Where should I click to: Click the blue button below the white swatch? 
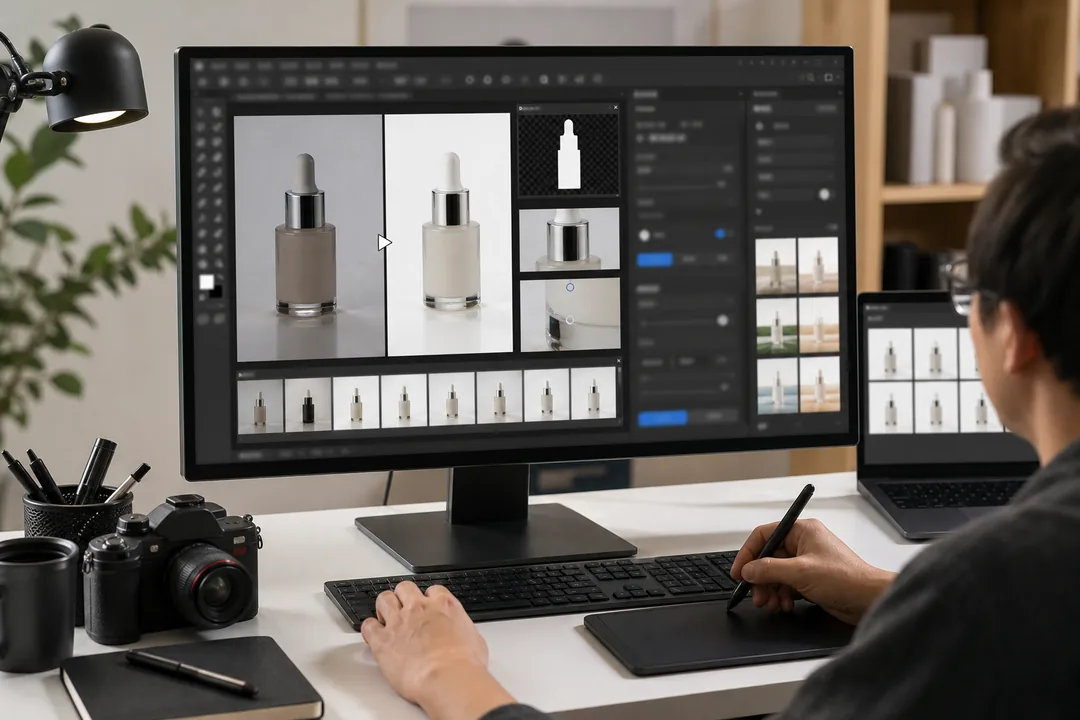[x=655, y=259]
